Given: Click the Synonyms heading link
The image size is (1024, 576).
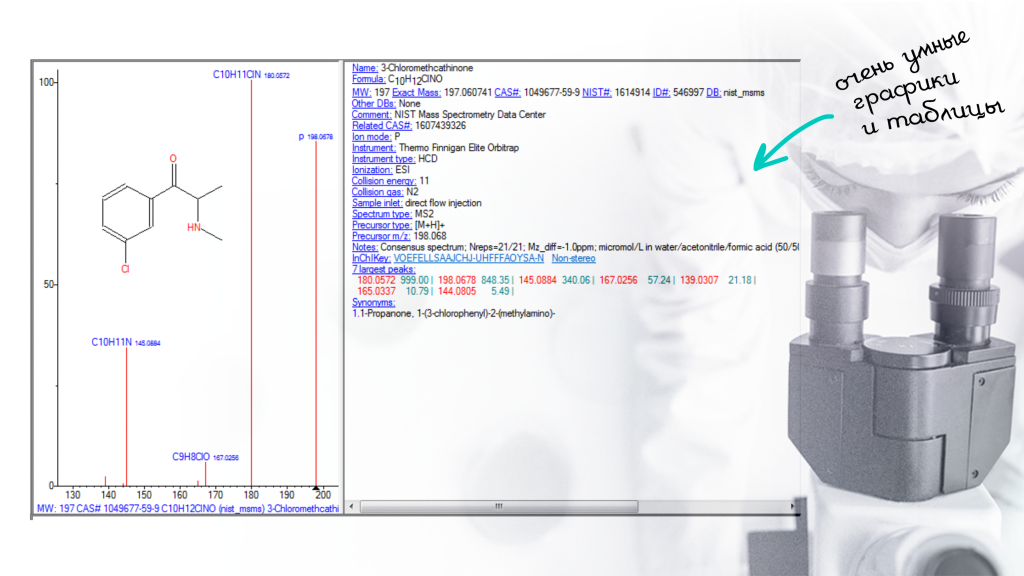Looking at the screenshot, I should pos(374,302).
